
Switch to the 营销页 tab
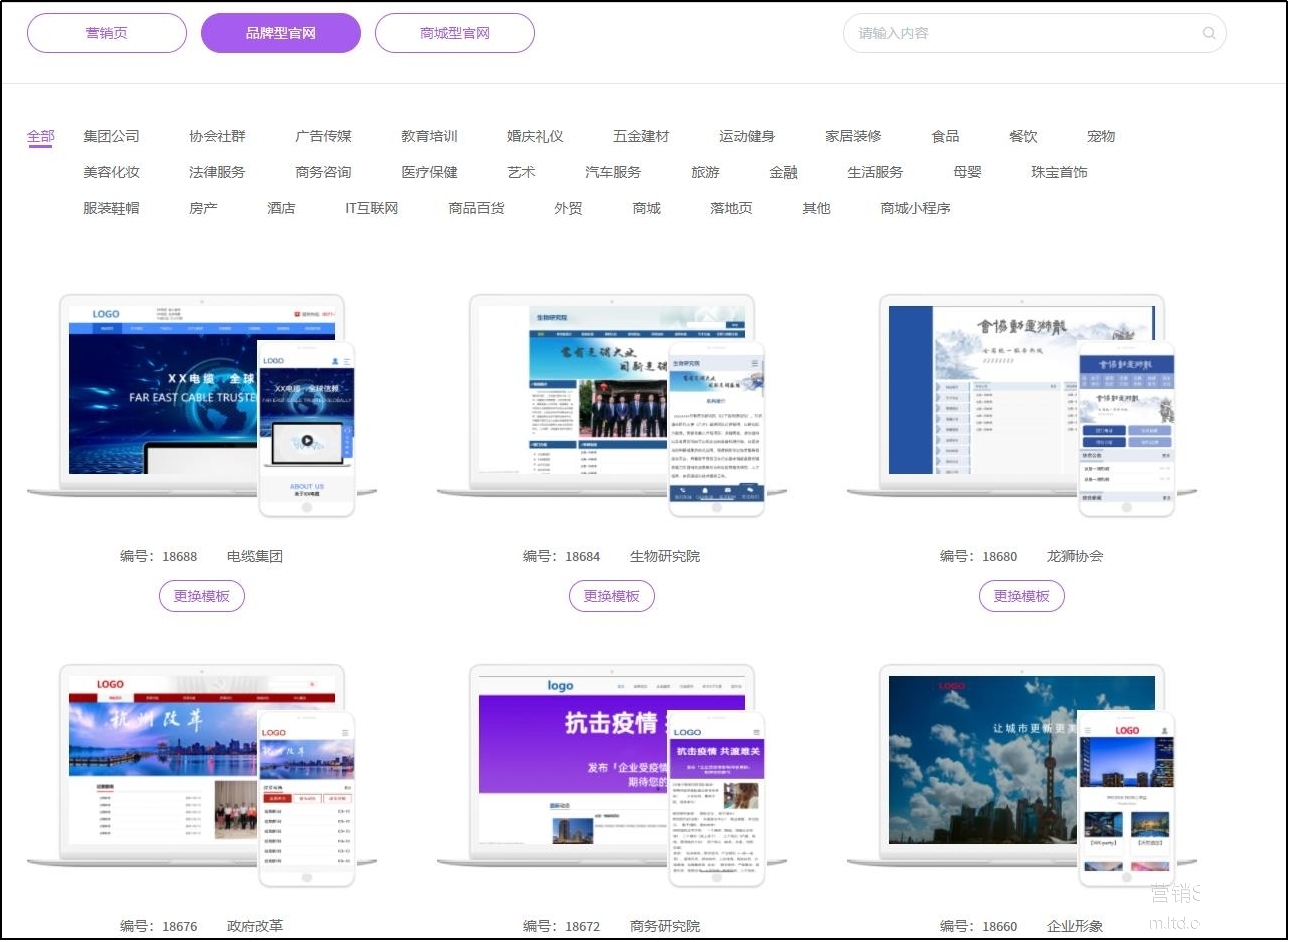pos(107,33)
